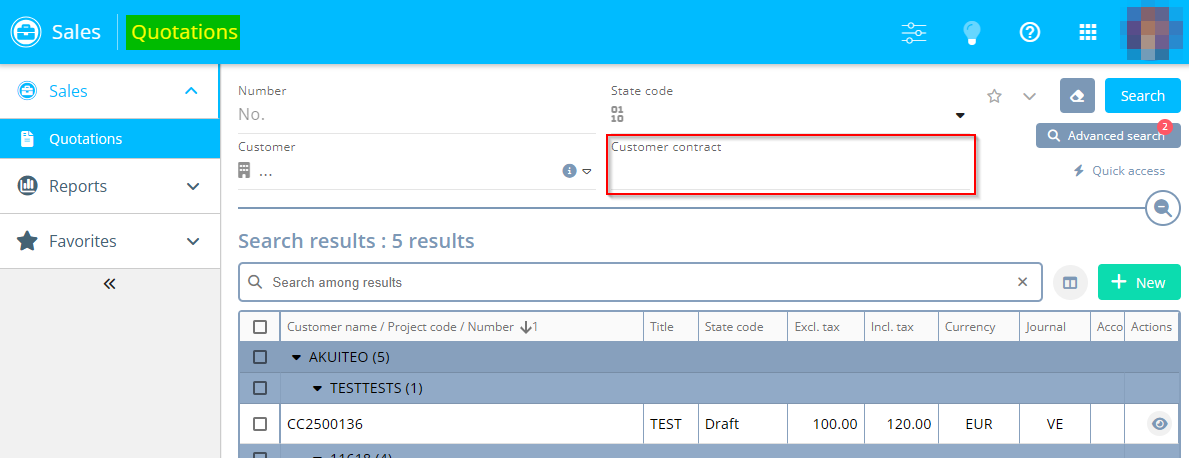
Task: Open the help question mark icon
Action: [x=1030, y=32]
